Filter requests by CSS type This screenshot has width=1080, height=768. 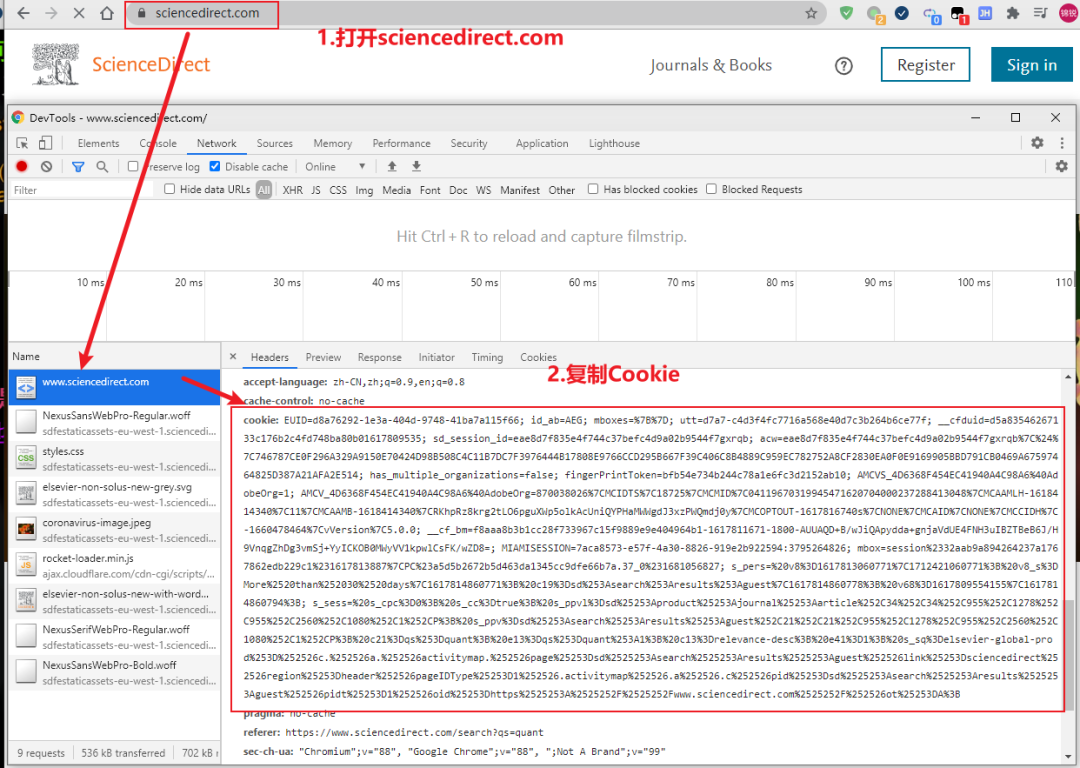(338, 190)
